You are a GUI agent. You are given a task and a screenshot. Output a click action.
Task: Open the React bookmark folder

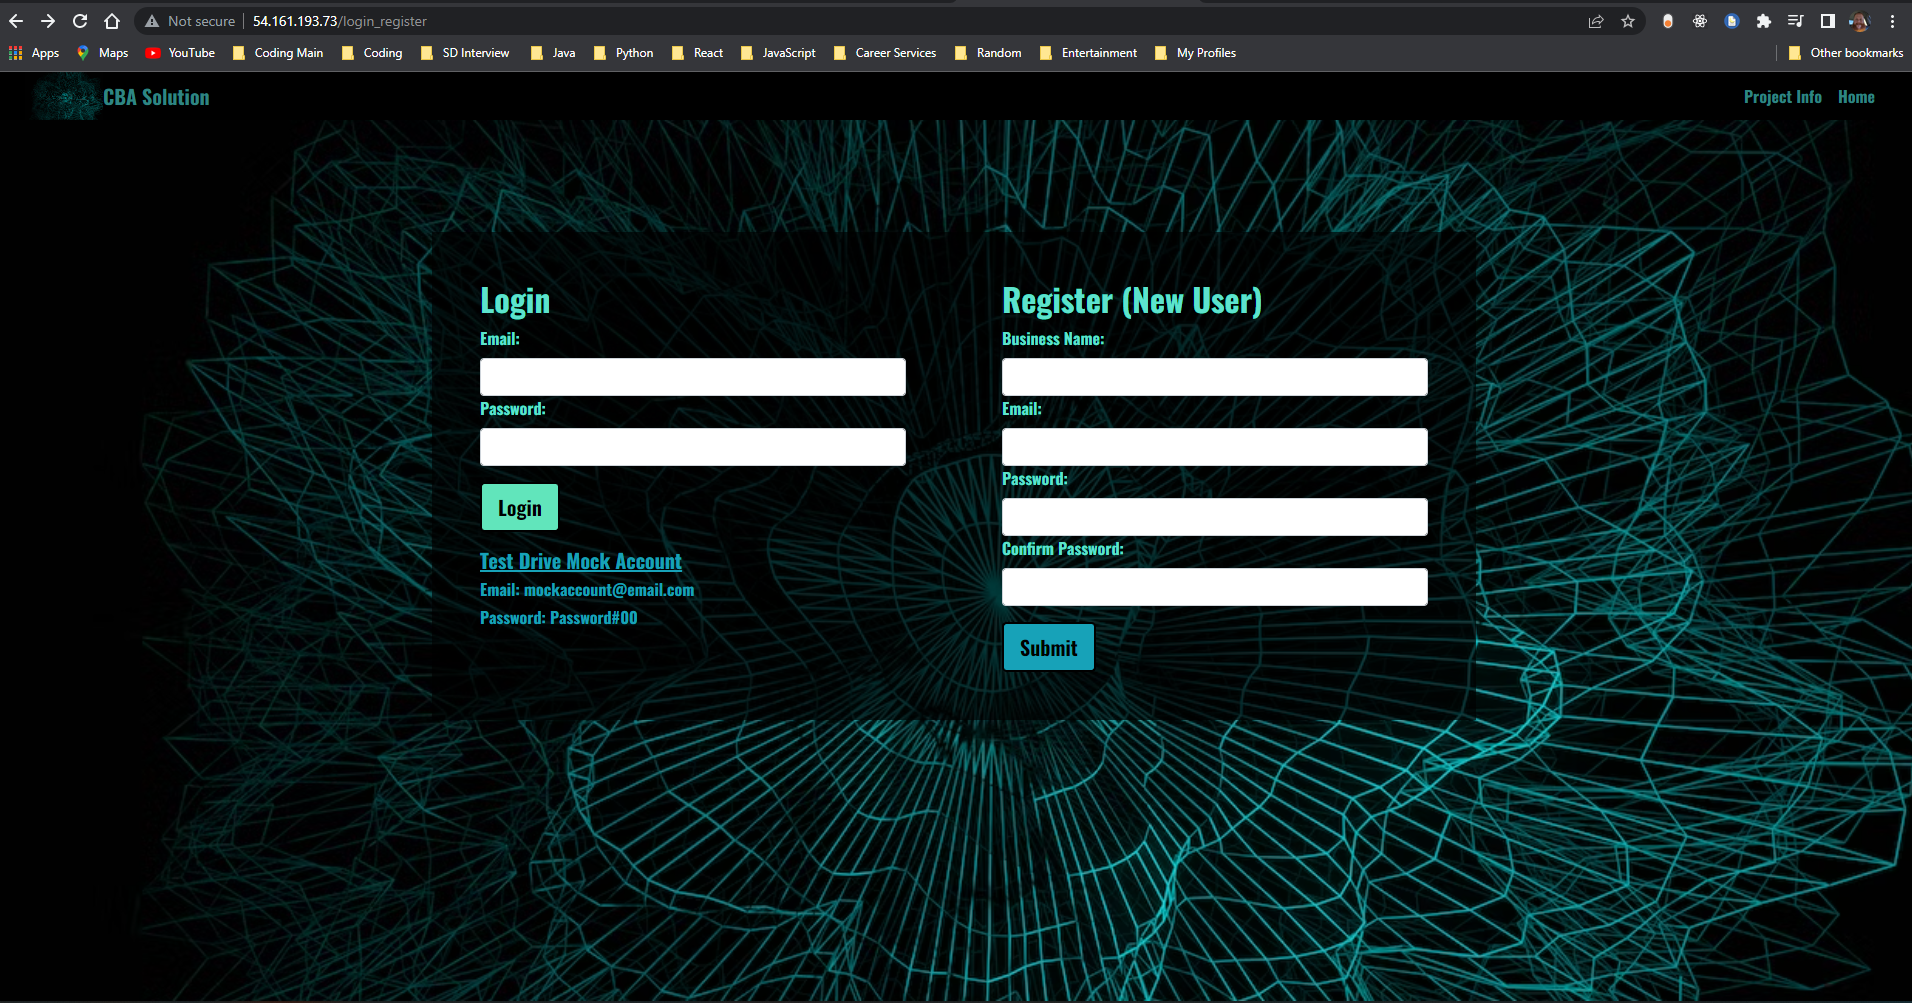697,53
